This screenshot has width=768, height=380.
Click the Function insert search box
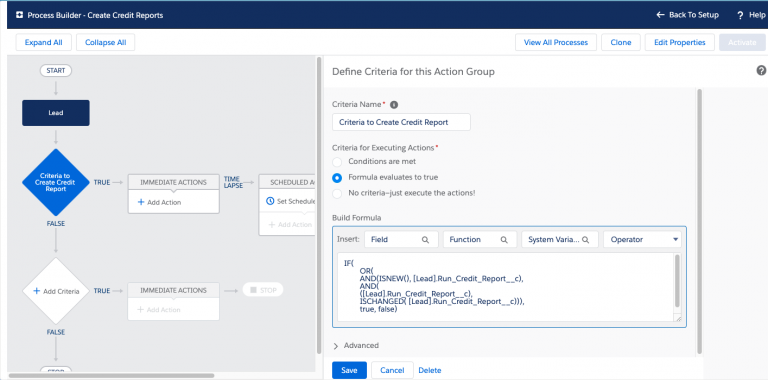click(480, 239)
